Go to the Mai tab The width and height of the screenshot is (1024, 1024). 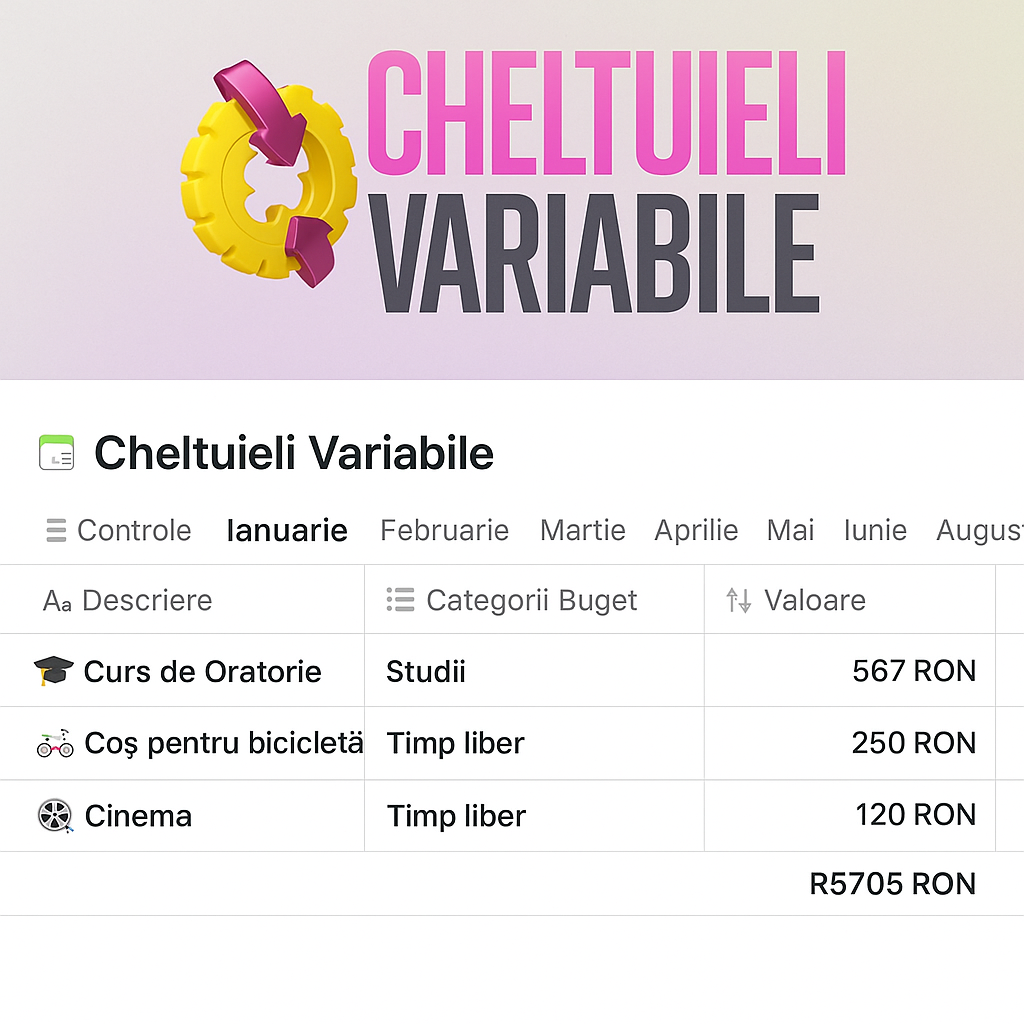(x=790, y=530)
